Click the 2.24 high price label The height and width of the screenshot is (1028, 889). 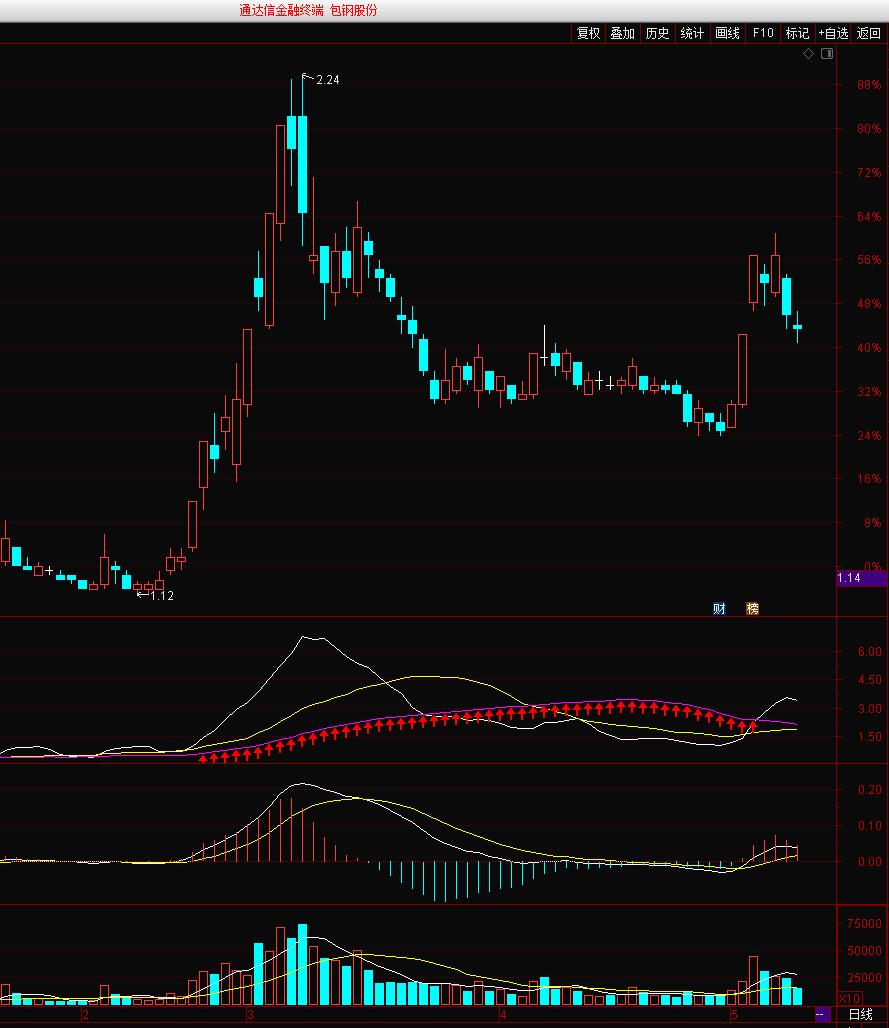click(328, 80)
